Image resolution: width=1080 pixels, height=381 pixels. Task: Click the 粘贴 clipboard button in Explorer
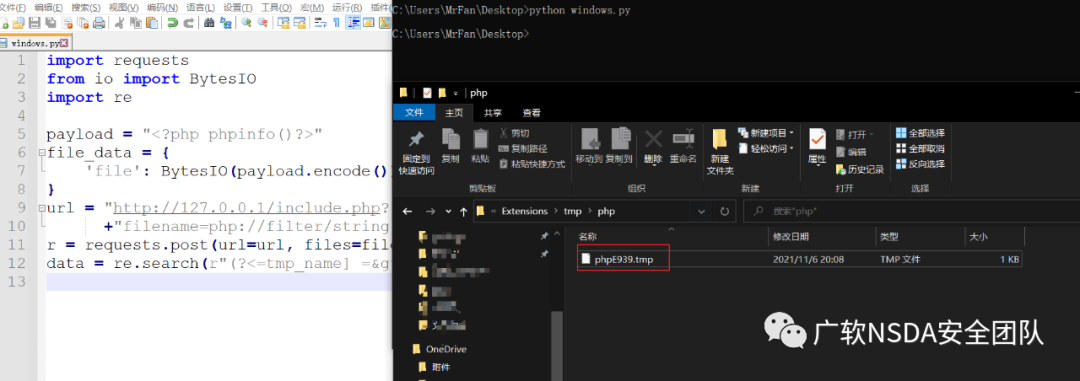[x=480, y=146]
